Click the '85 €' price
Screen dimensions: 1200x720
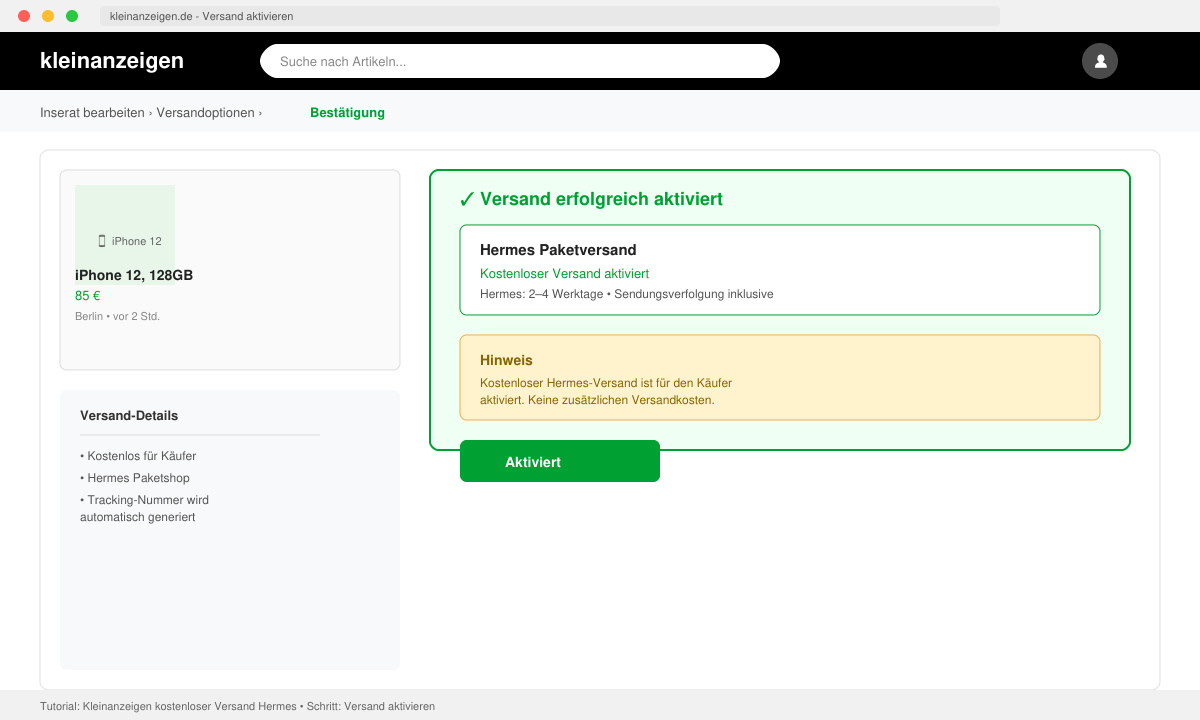88,296
